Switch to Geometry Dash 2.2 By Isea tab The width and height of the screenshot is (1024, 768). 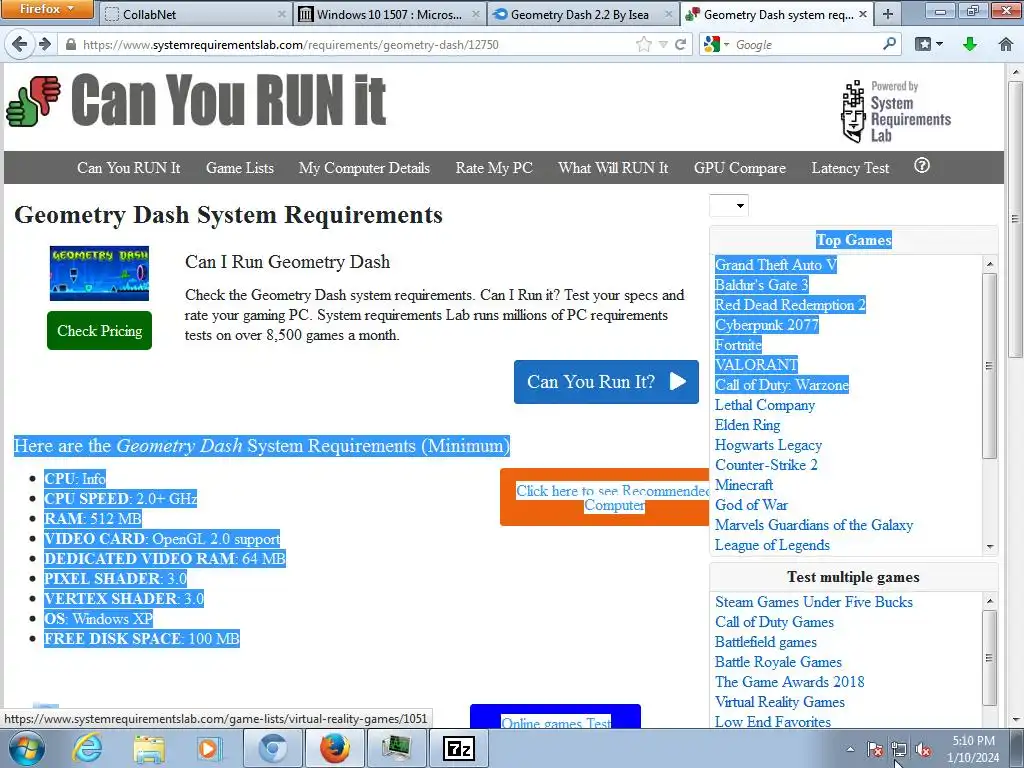click(x=583, y=14)
